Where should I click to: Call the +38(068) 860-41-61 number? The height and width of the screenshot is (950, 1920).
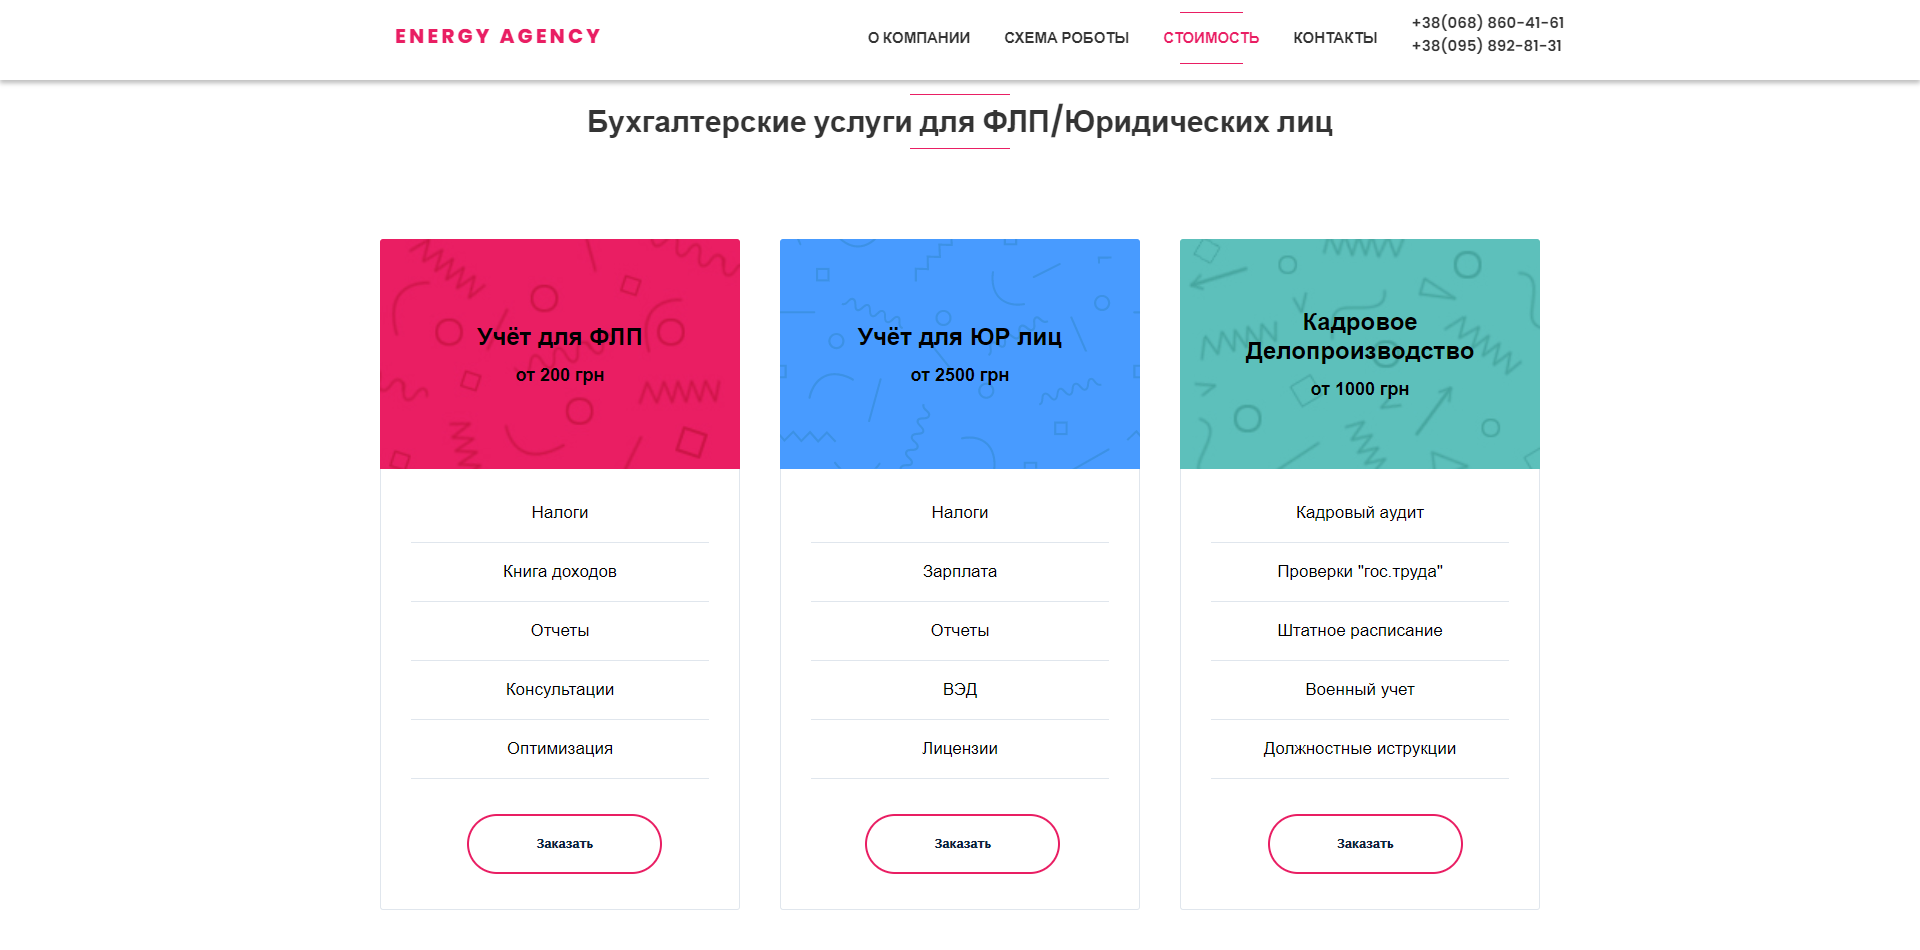[1488, 23]
